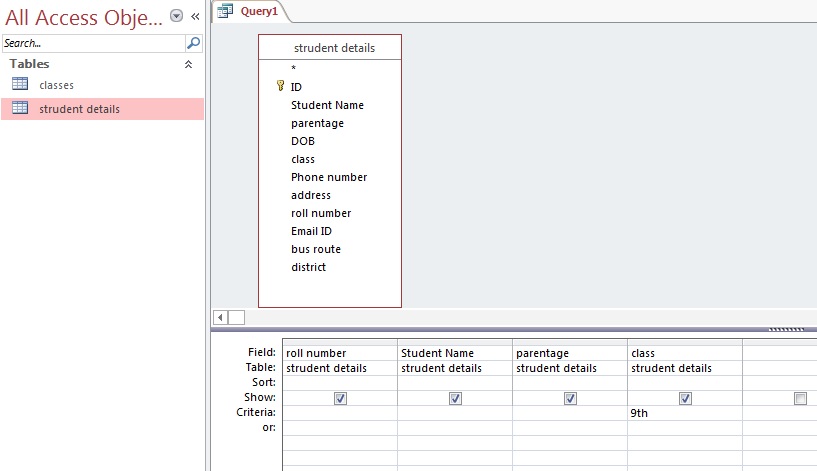Click the 9th criteria cell
This screenshot has width=817, height=471.
tap(684, 412)
